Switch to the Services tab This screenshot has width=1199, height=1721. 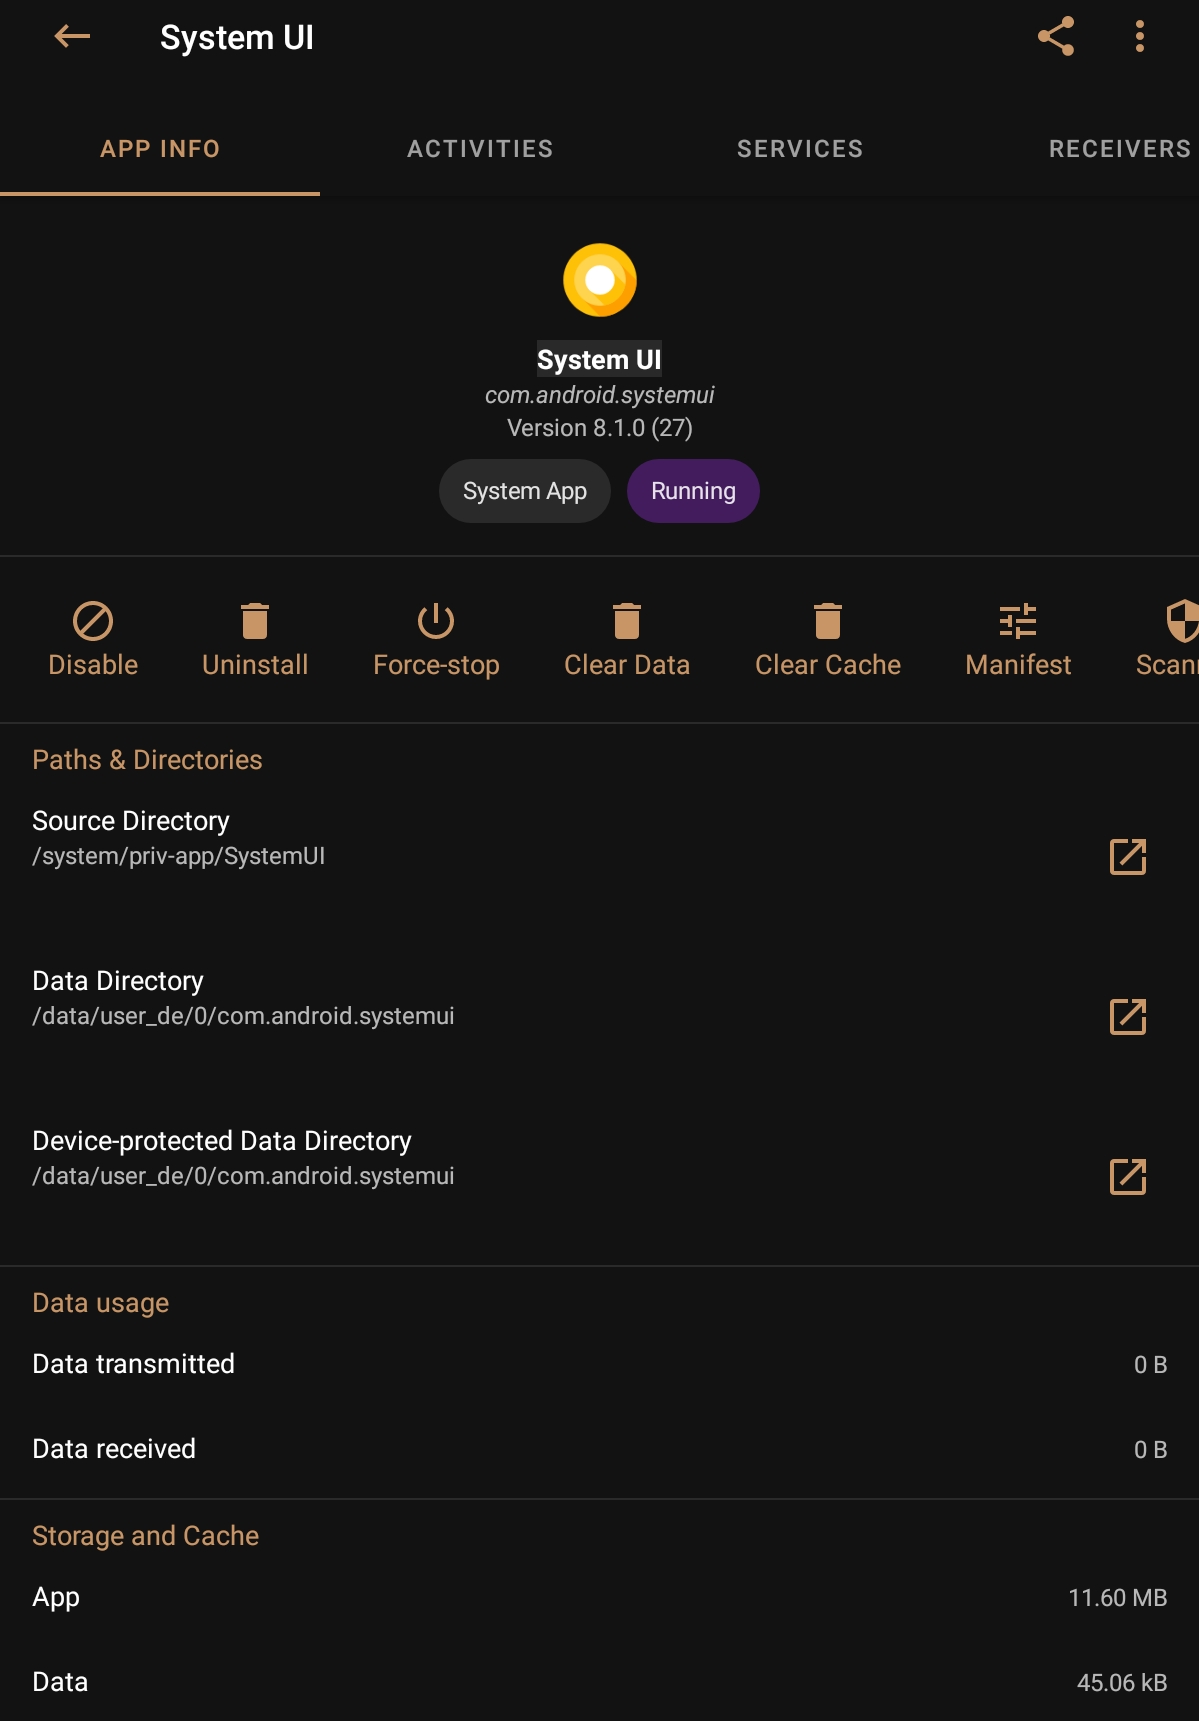coord(800,149)
